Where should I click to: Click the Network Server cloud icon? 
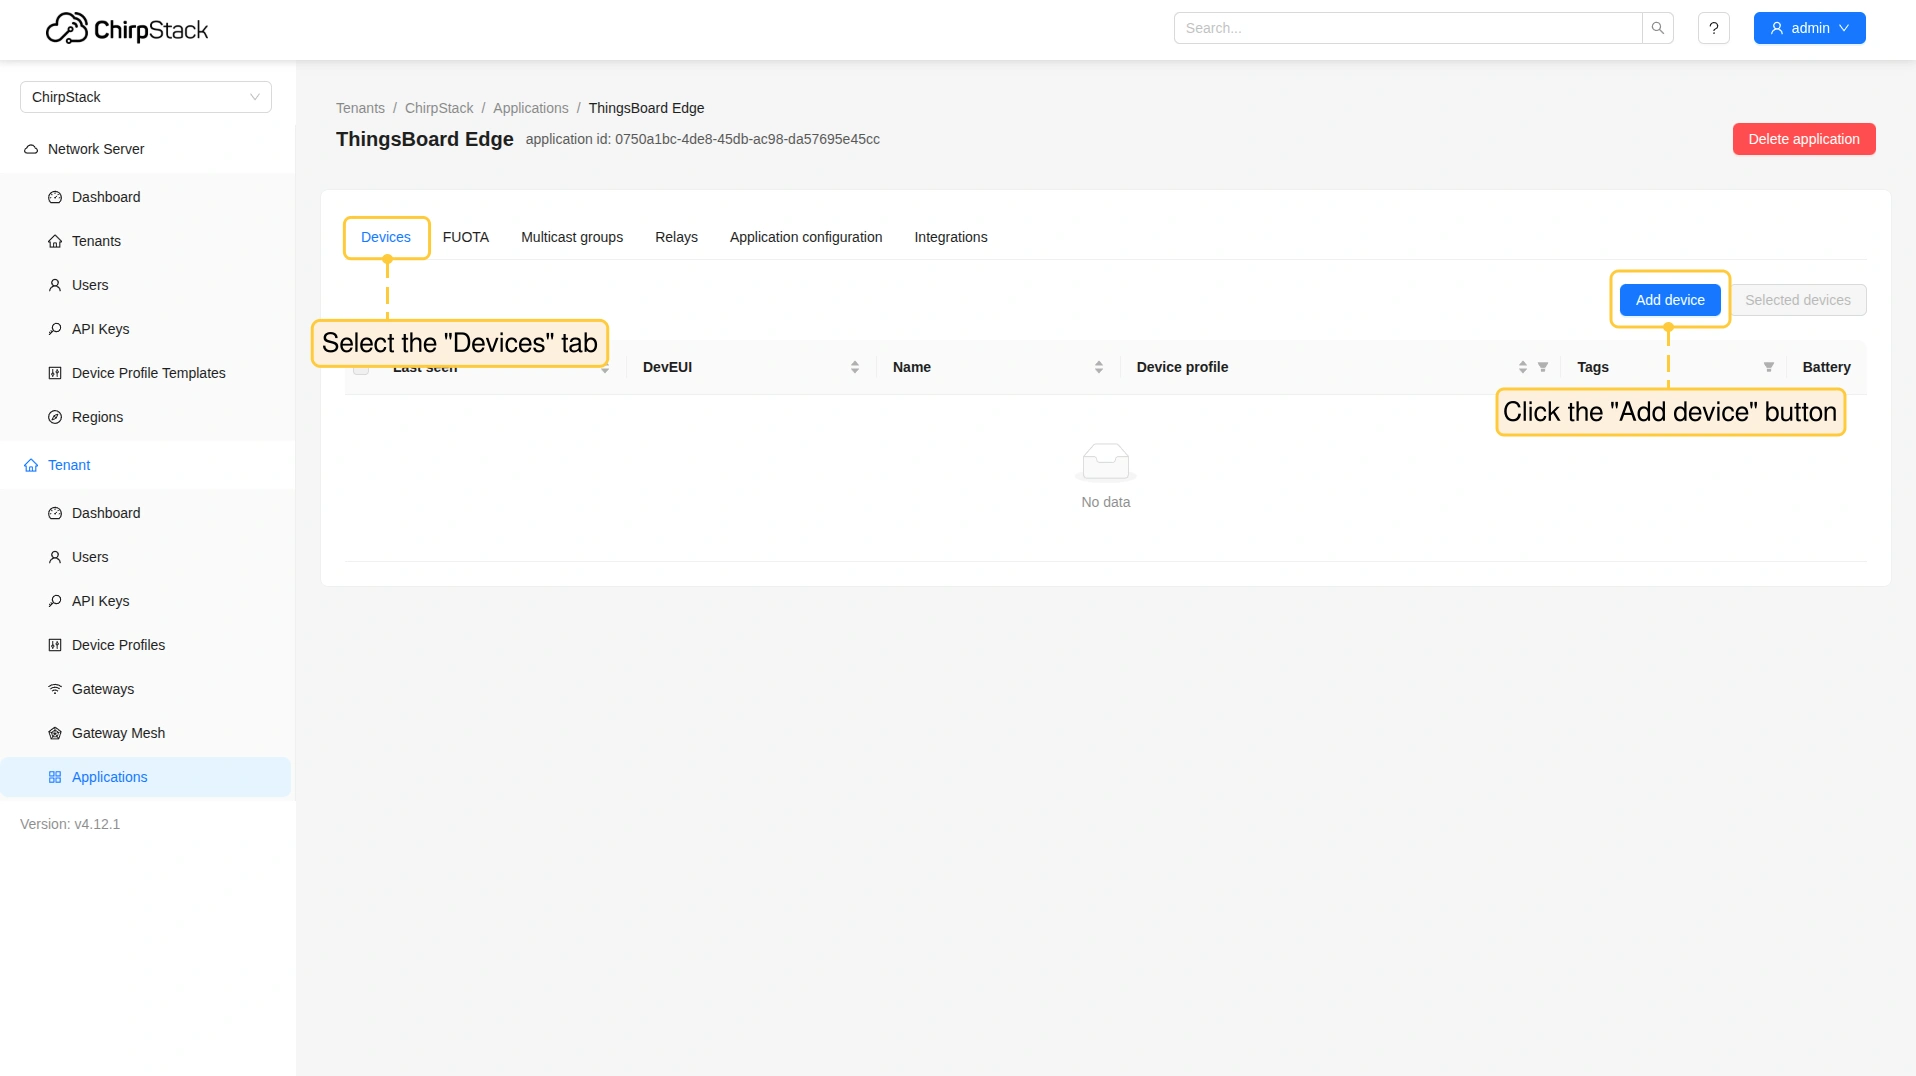[31, 149]
